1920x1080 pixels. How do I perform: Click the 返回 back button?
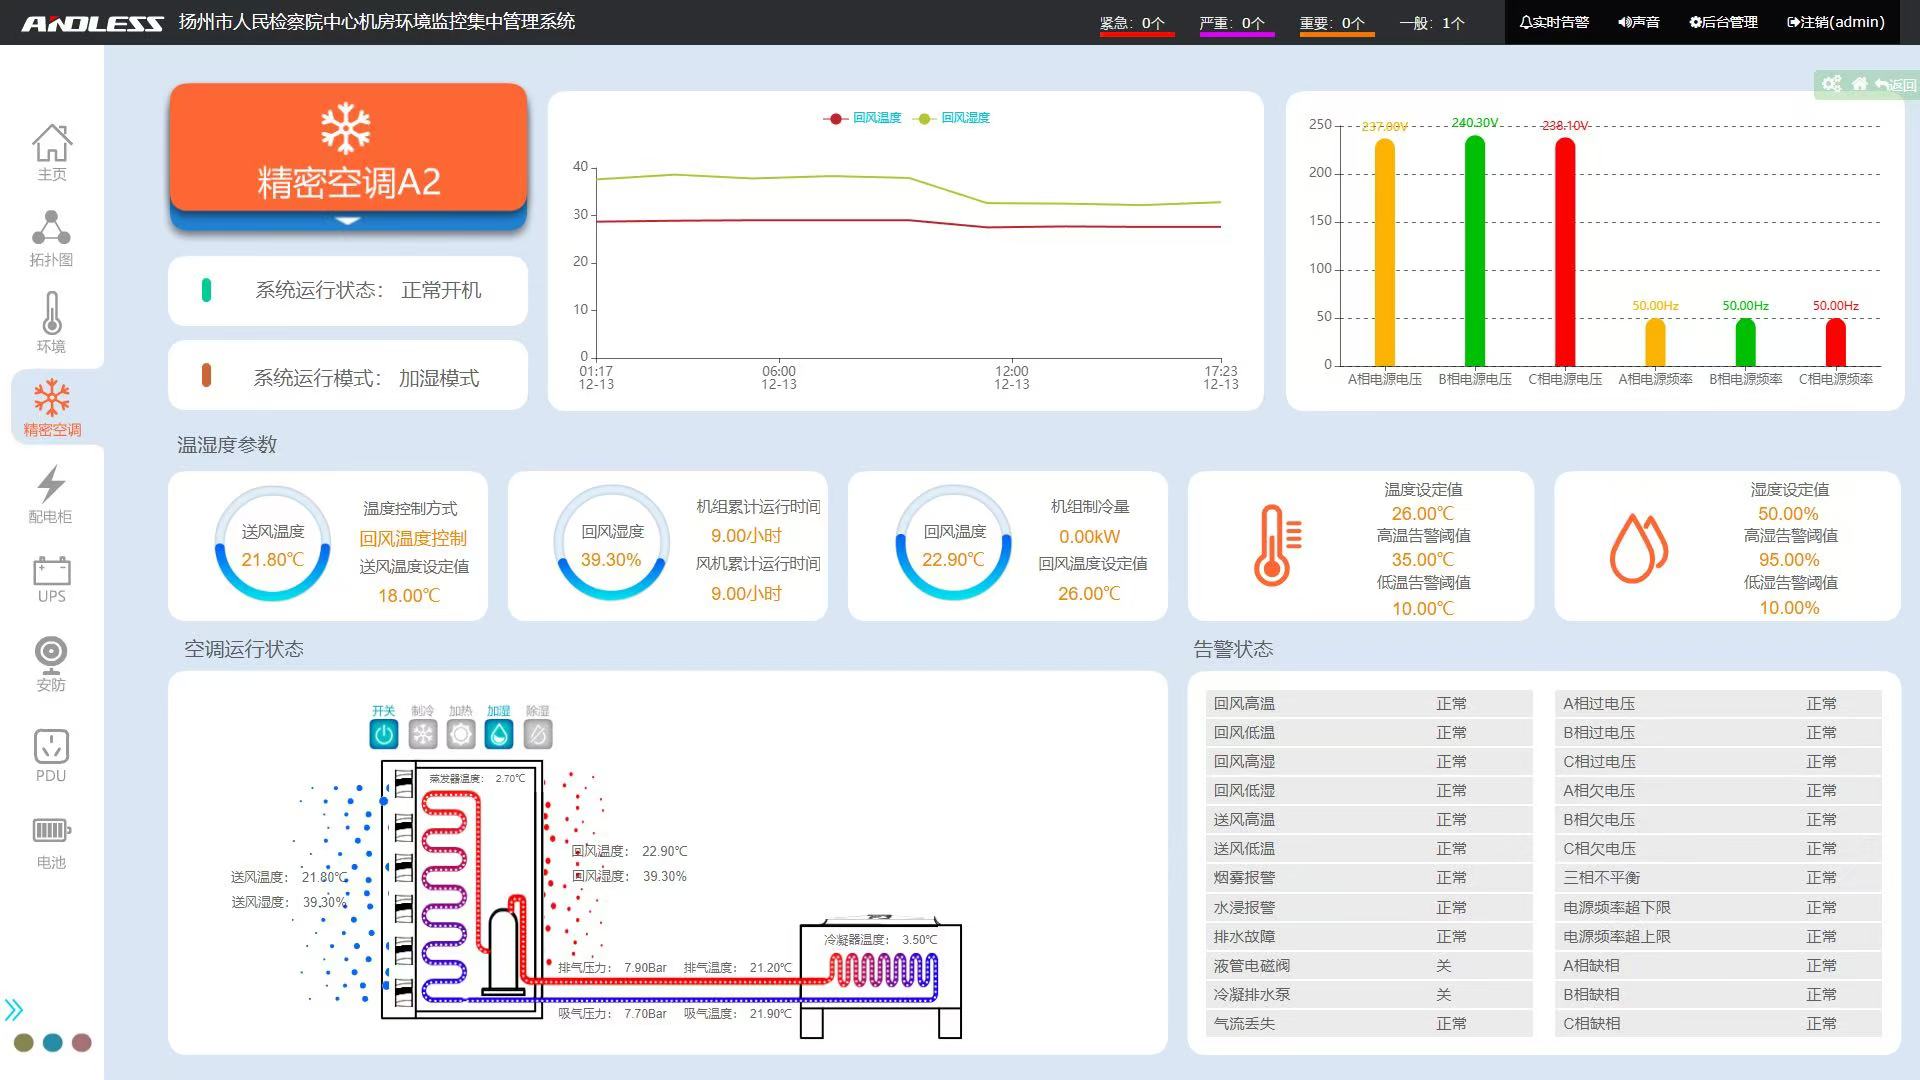1896,85
